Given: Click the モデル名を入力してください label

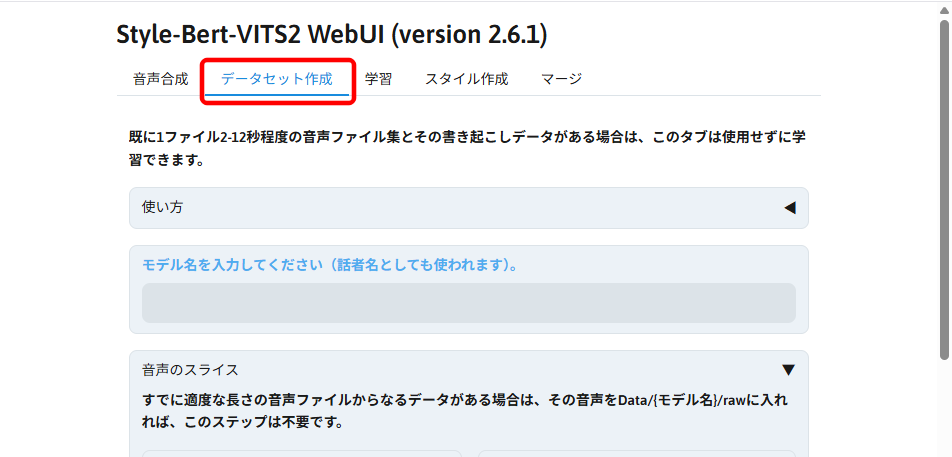Looking at the screenshot, I should point(330,265).
